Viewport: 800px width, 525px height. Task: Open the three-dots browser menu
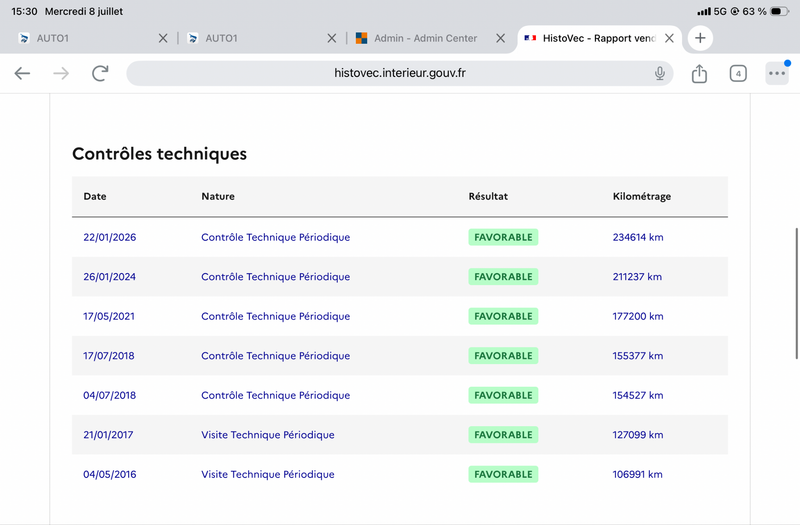[777, 73]
